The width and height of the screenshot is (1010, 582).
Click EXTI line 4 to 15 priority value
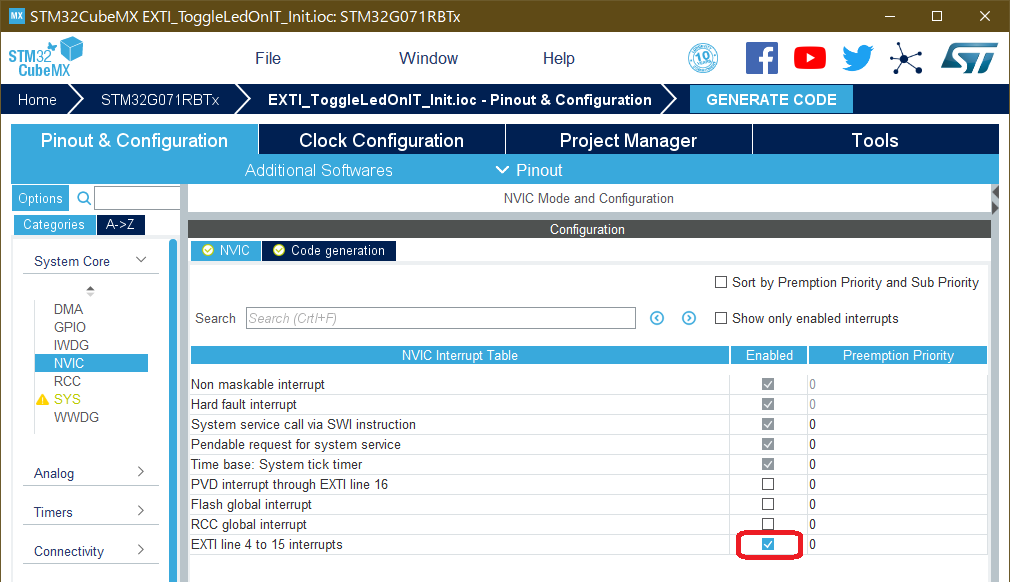coord(812,544)
